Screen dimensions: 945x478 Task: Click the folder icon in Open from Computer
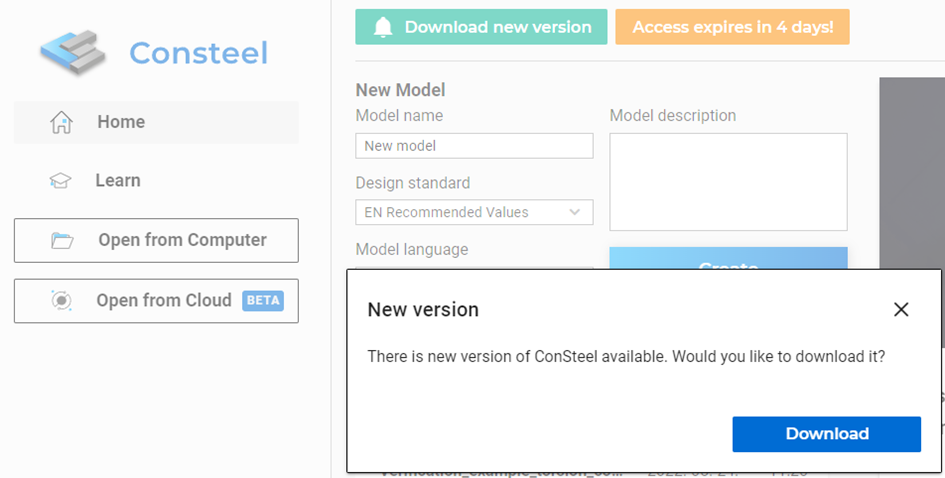pyautogui.click(x=62, y=241)
